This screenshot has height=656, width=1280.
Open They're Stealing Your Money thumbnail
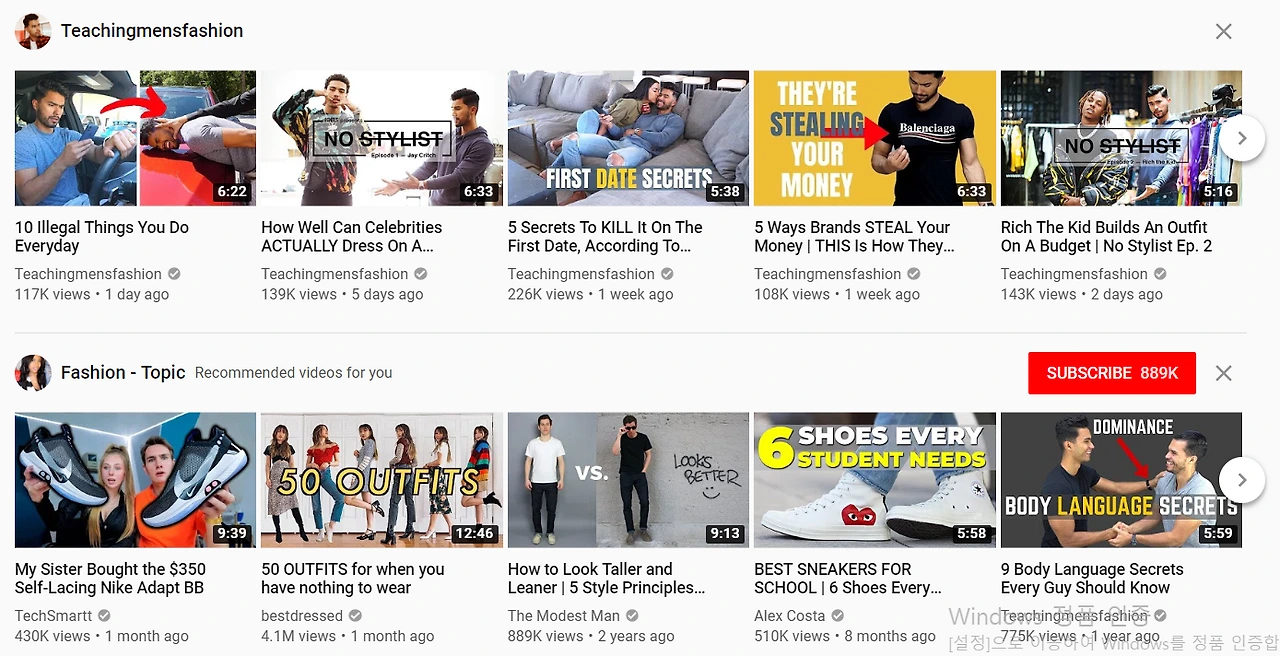point(874,138)
